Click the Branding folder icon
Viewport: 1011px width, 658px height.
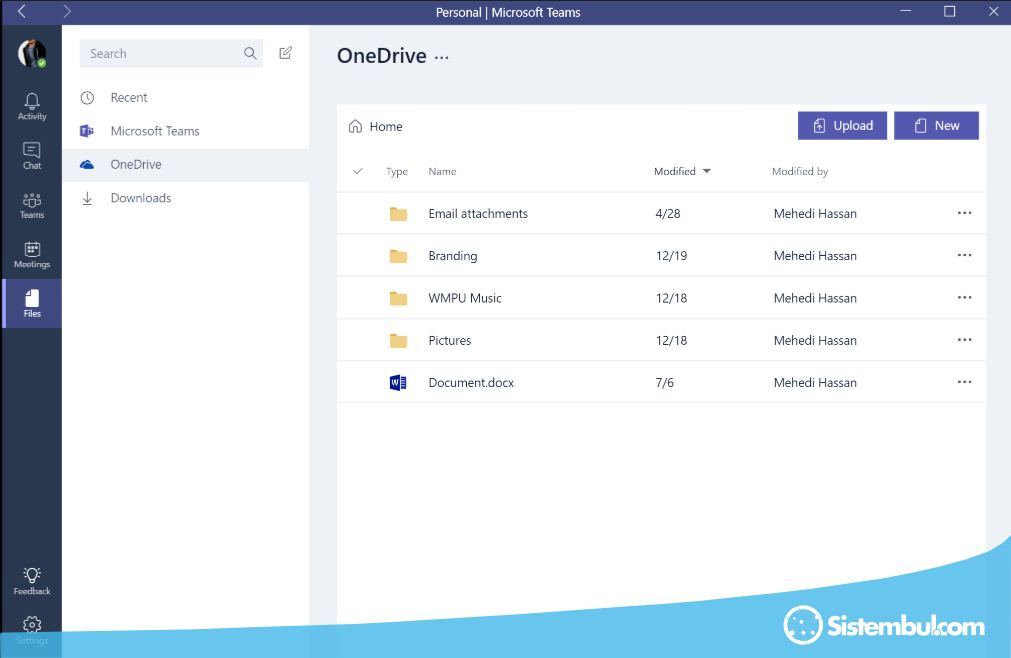pyautogui.click(x=398, y=256)
